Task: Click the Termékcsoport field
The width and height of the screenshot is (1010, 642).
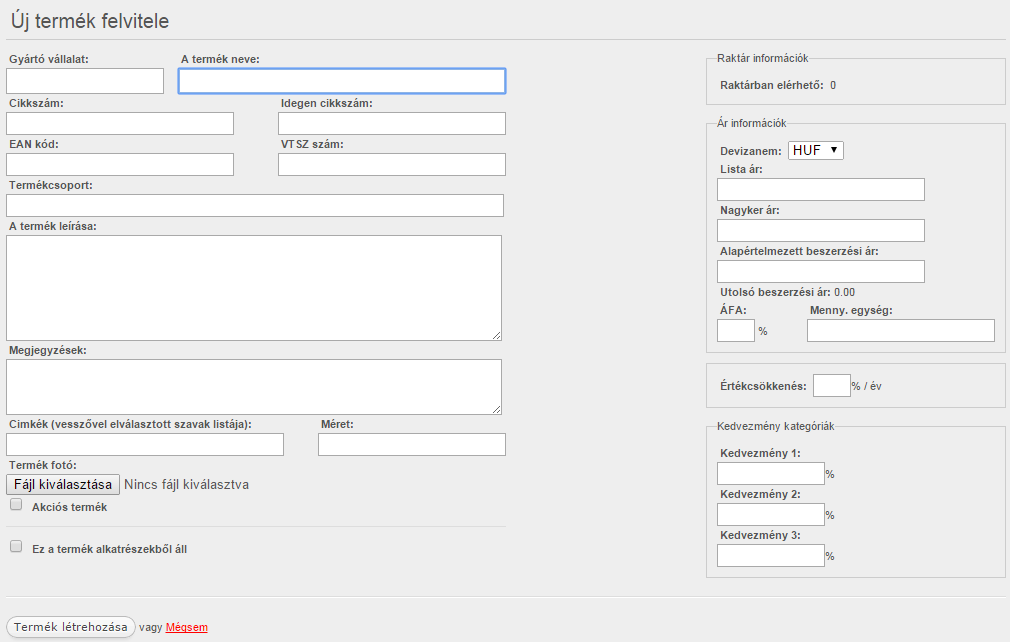Action: tap(255, 205)
